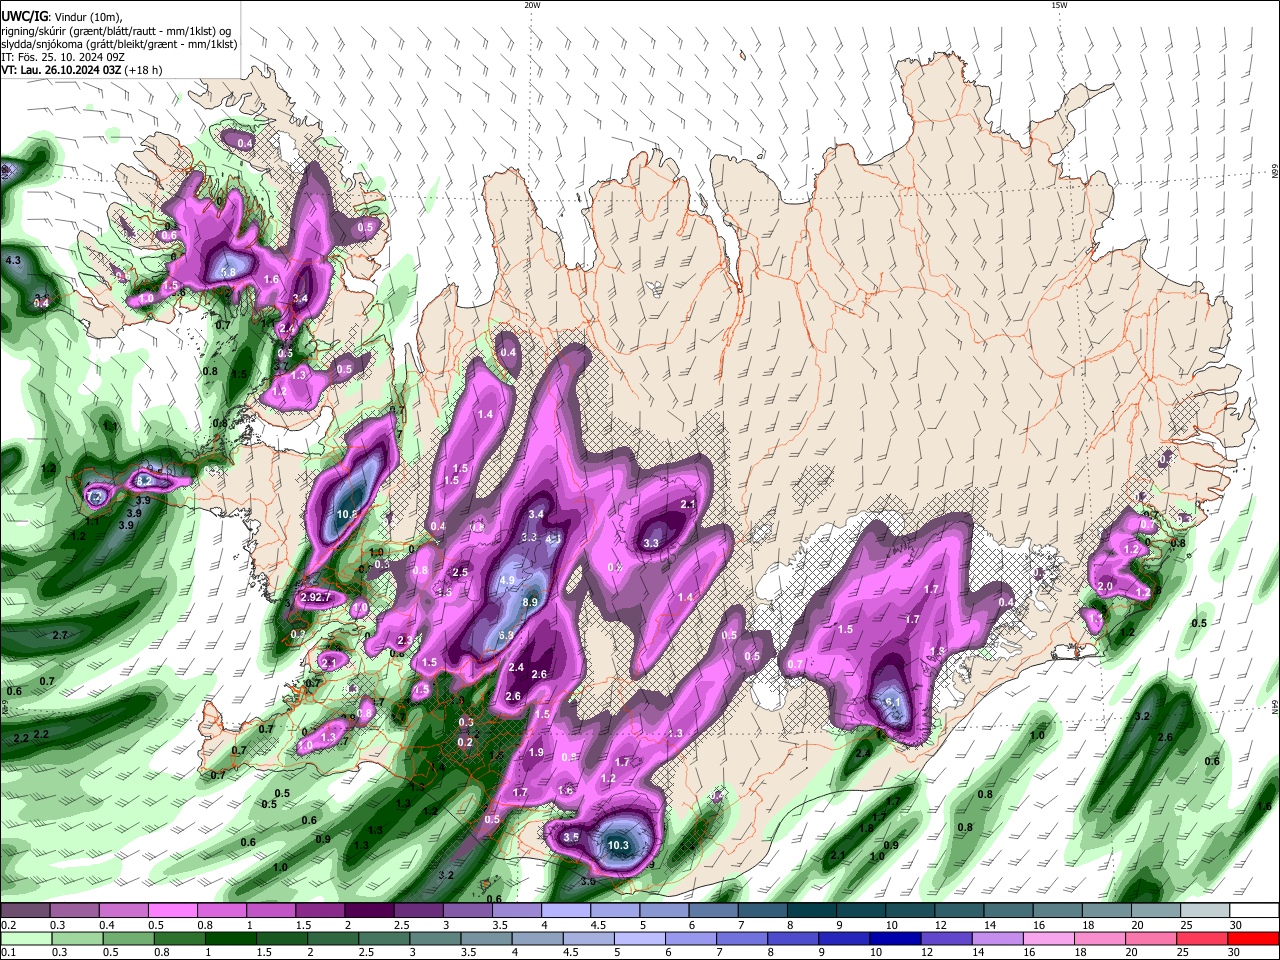
Task: Click the UWC/IG title text
Action: pyautogui.click(x=25, y=17)
